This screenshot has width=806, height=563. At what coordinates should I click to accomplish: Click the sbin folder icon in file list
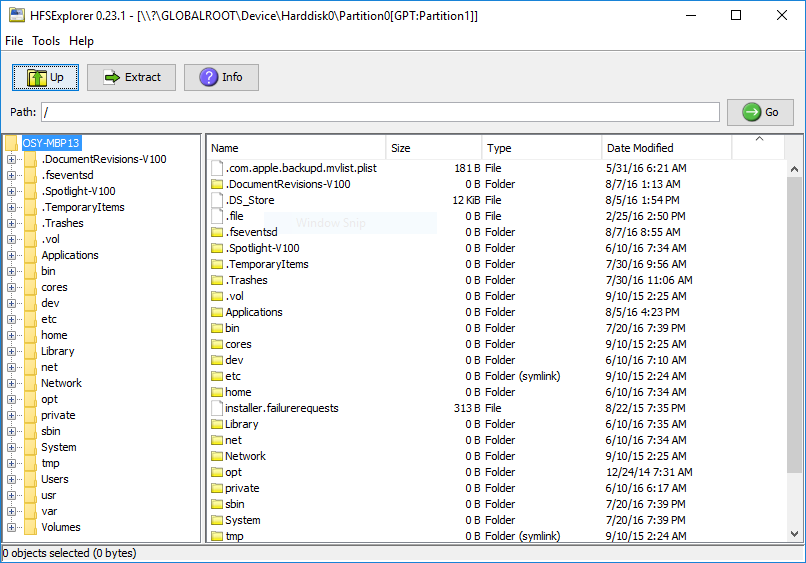(x=217, y=504)
